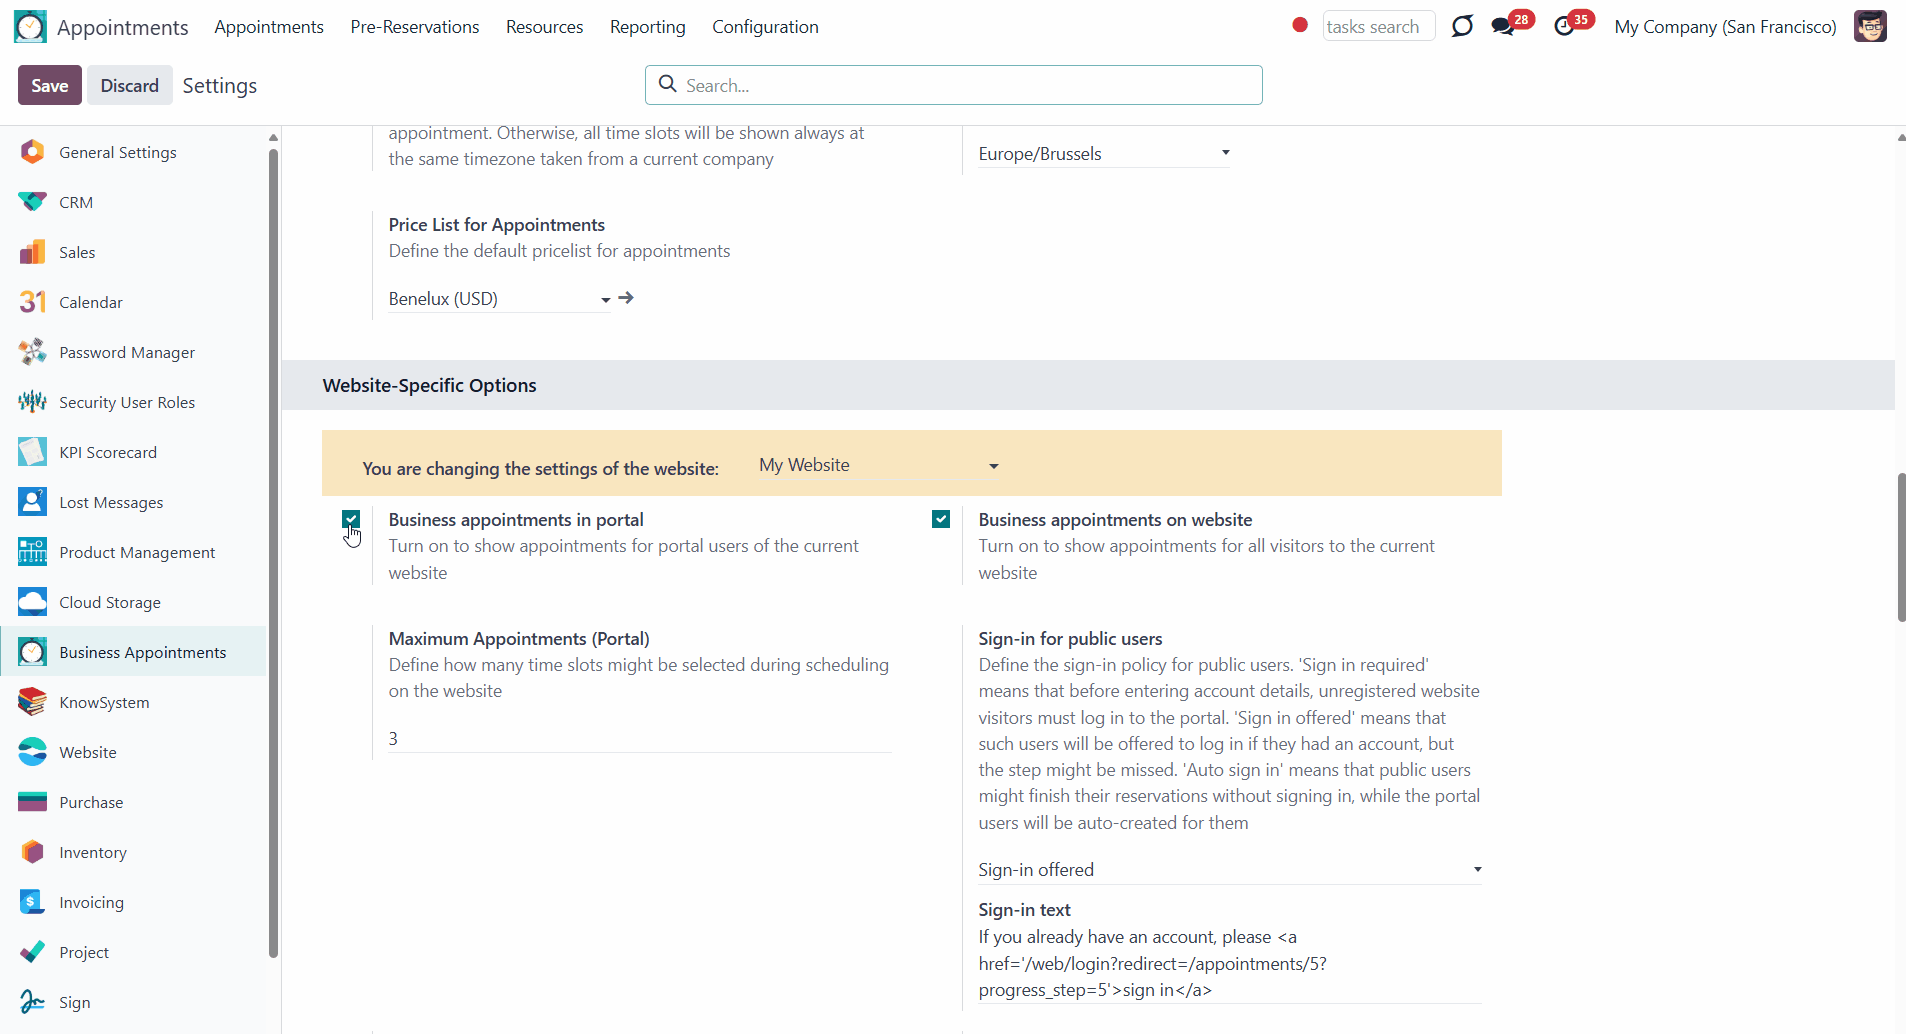Expand the My Website selector dropdown
This screenshot has width=1906, height=1034.
pyautogui.click(x=879, y=465)
